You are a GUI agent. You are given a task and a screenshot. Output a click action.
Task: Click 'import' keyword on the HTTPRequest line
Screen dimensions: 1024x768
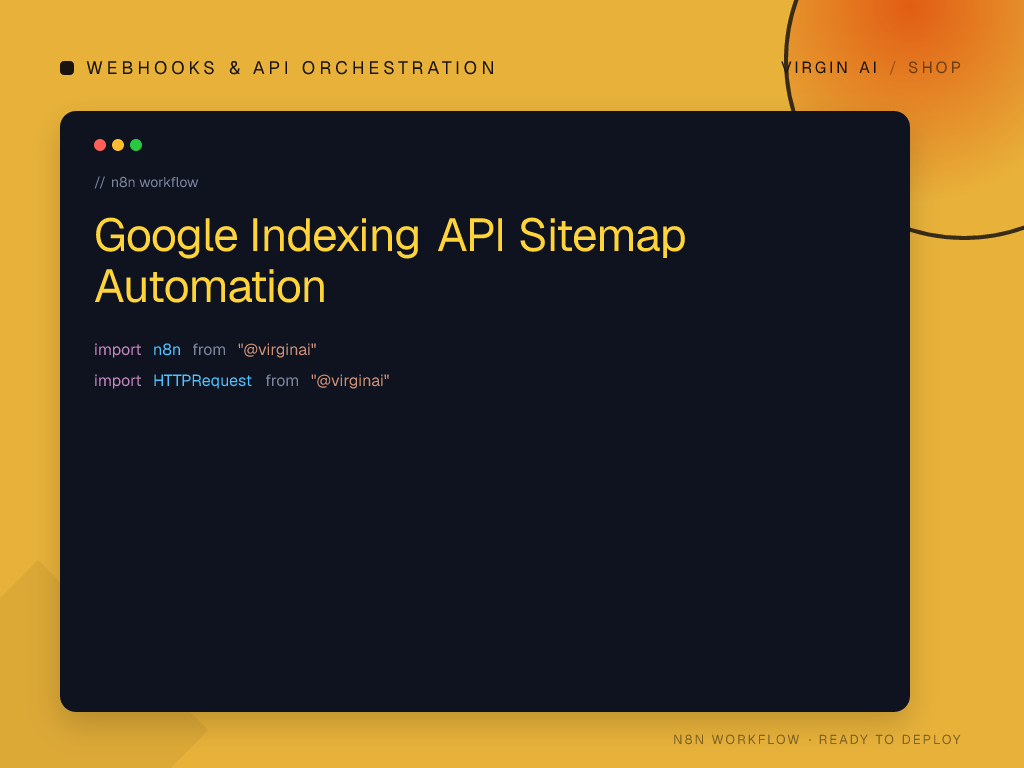(118, 381)
